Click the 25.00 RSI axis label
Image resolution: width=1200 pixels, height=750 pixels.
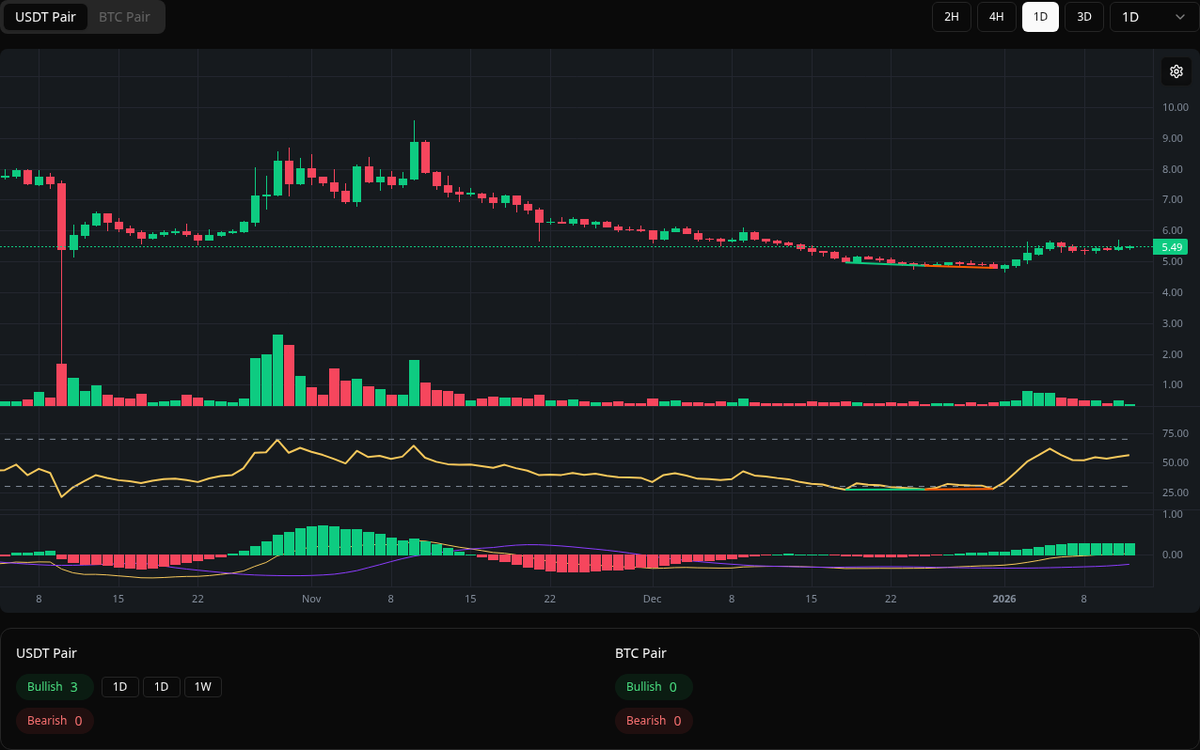click(x=1174, y=492)
